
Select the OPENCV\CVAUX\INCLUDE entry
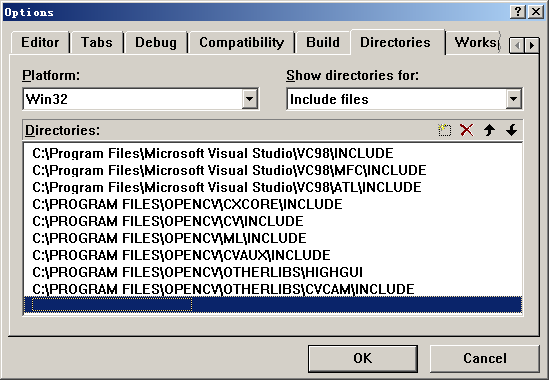coord(273,255)
